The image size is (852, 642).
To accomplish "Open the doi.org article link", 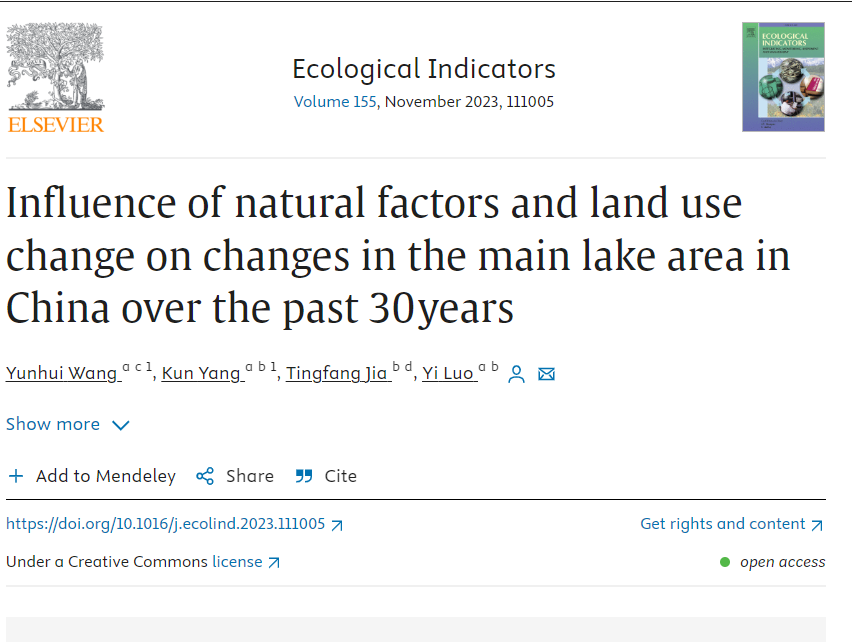I will point(165,524).
